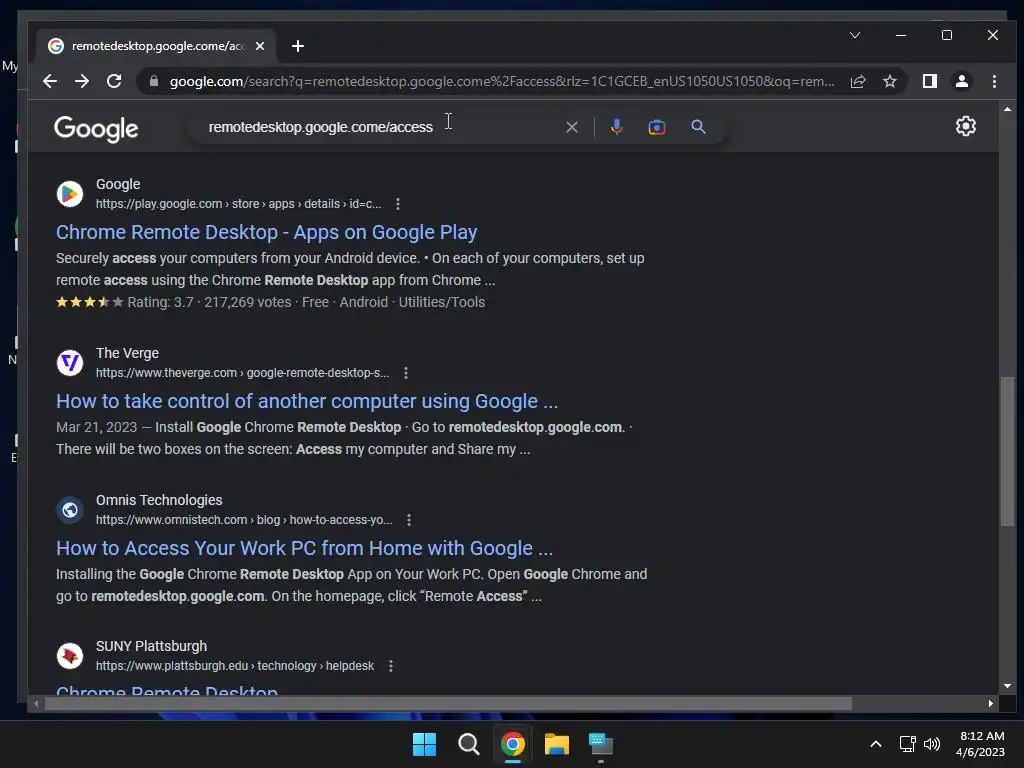This screenshot has height=768, width=1024.
Task: Open How to take control of another computer
Action: 307,401
